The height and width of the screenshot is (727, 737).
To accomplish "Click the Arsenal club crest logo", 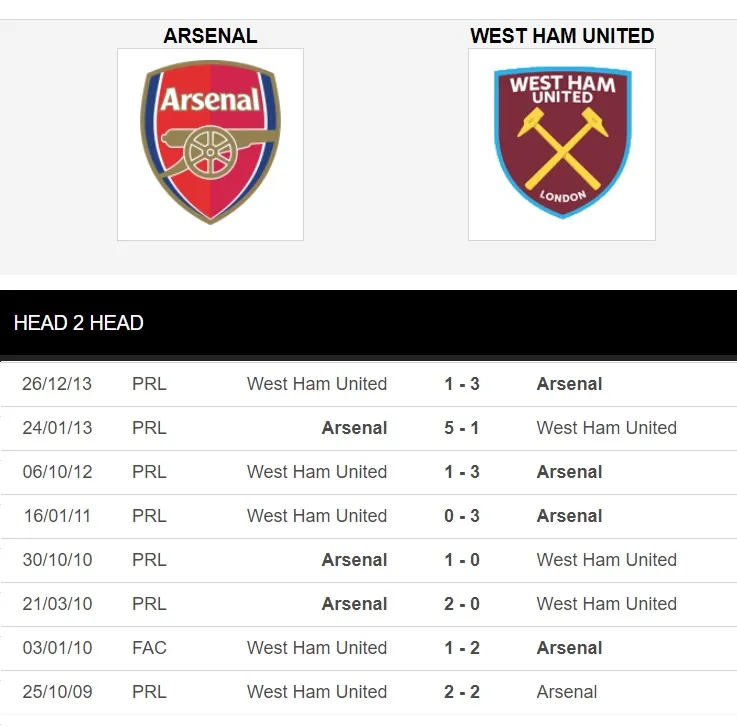I will 210,144.
